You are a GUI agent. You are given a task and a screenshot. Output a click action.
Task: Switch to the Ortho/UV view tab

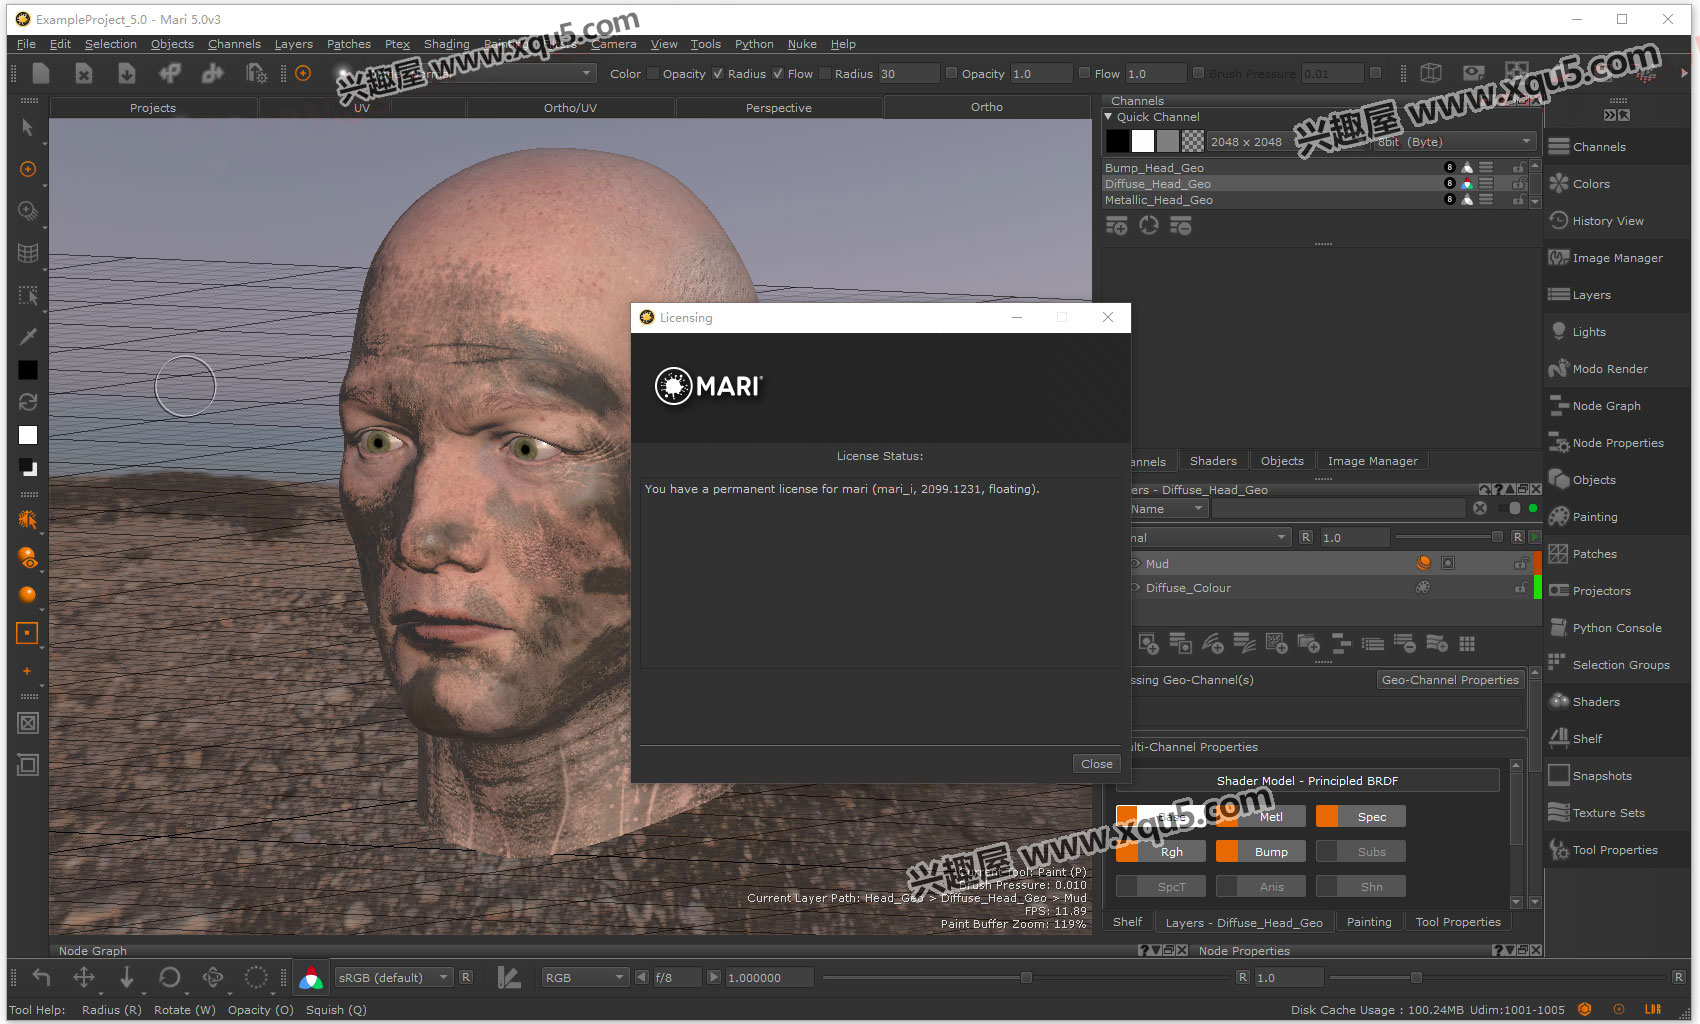click(570, 108)
